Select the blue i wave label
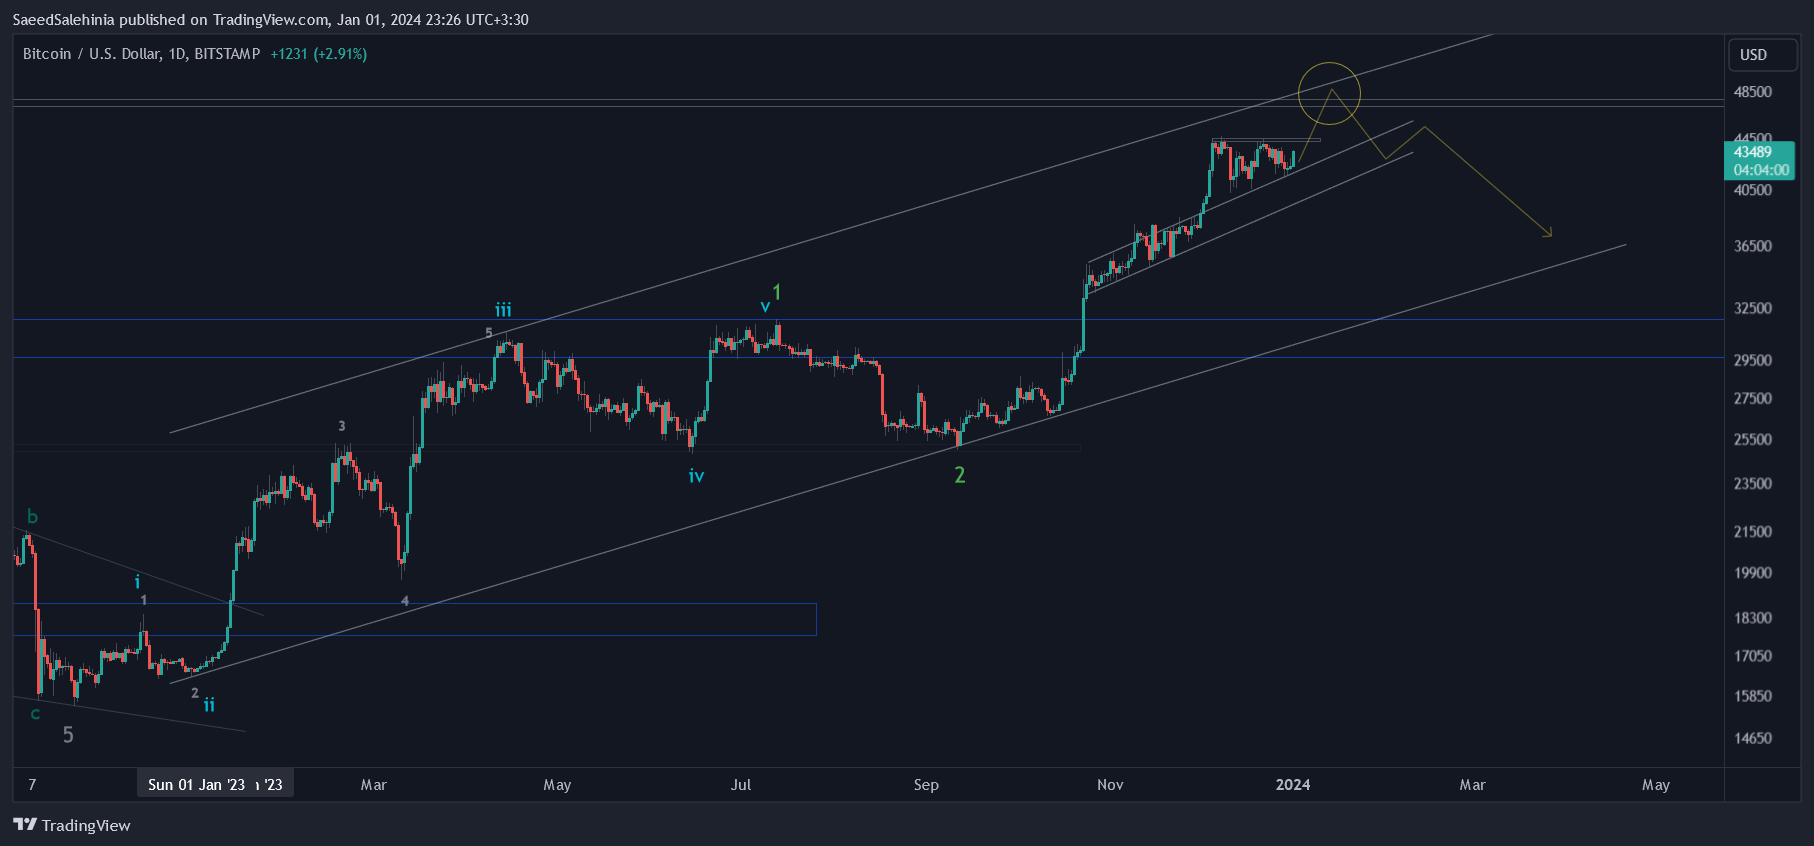This screenshot has width=1814, height=846. (x=137, y=582)
